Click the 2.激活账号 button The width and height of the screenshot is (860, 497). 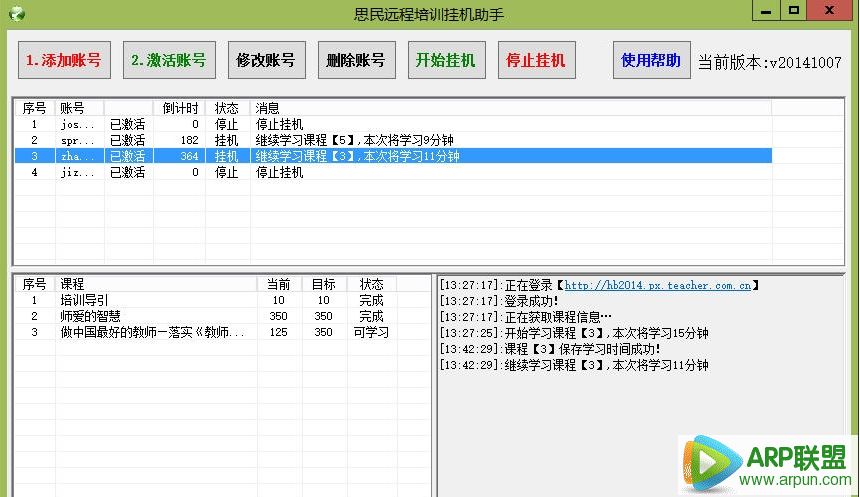click(169, 60)
